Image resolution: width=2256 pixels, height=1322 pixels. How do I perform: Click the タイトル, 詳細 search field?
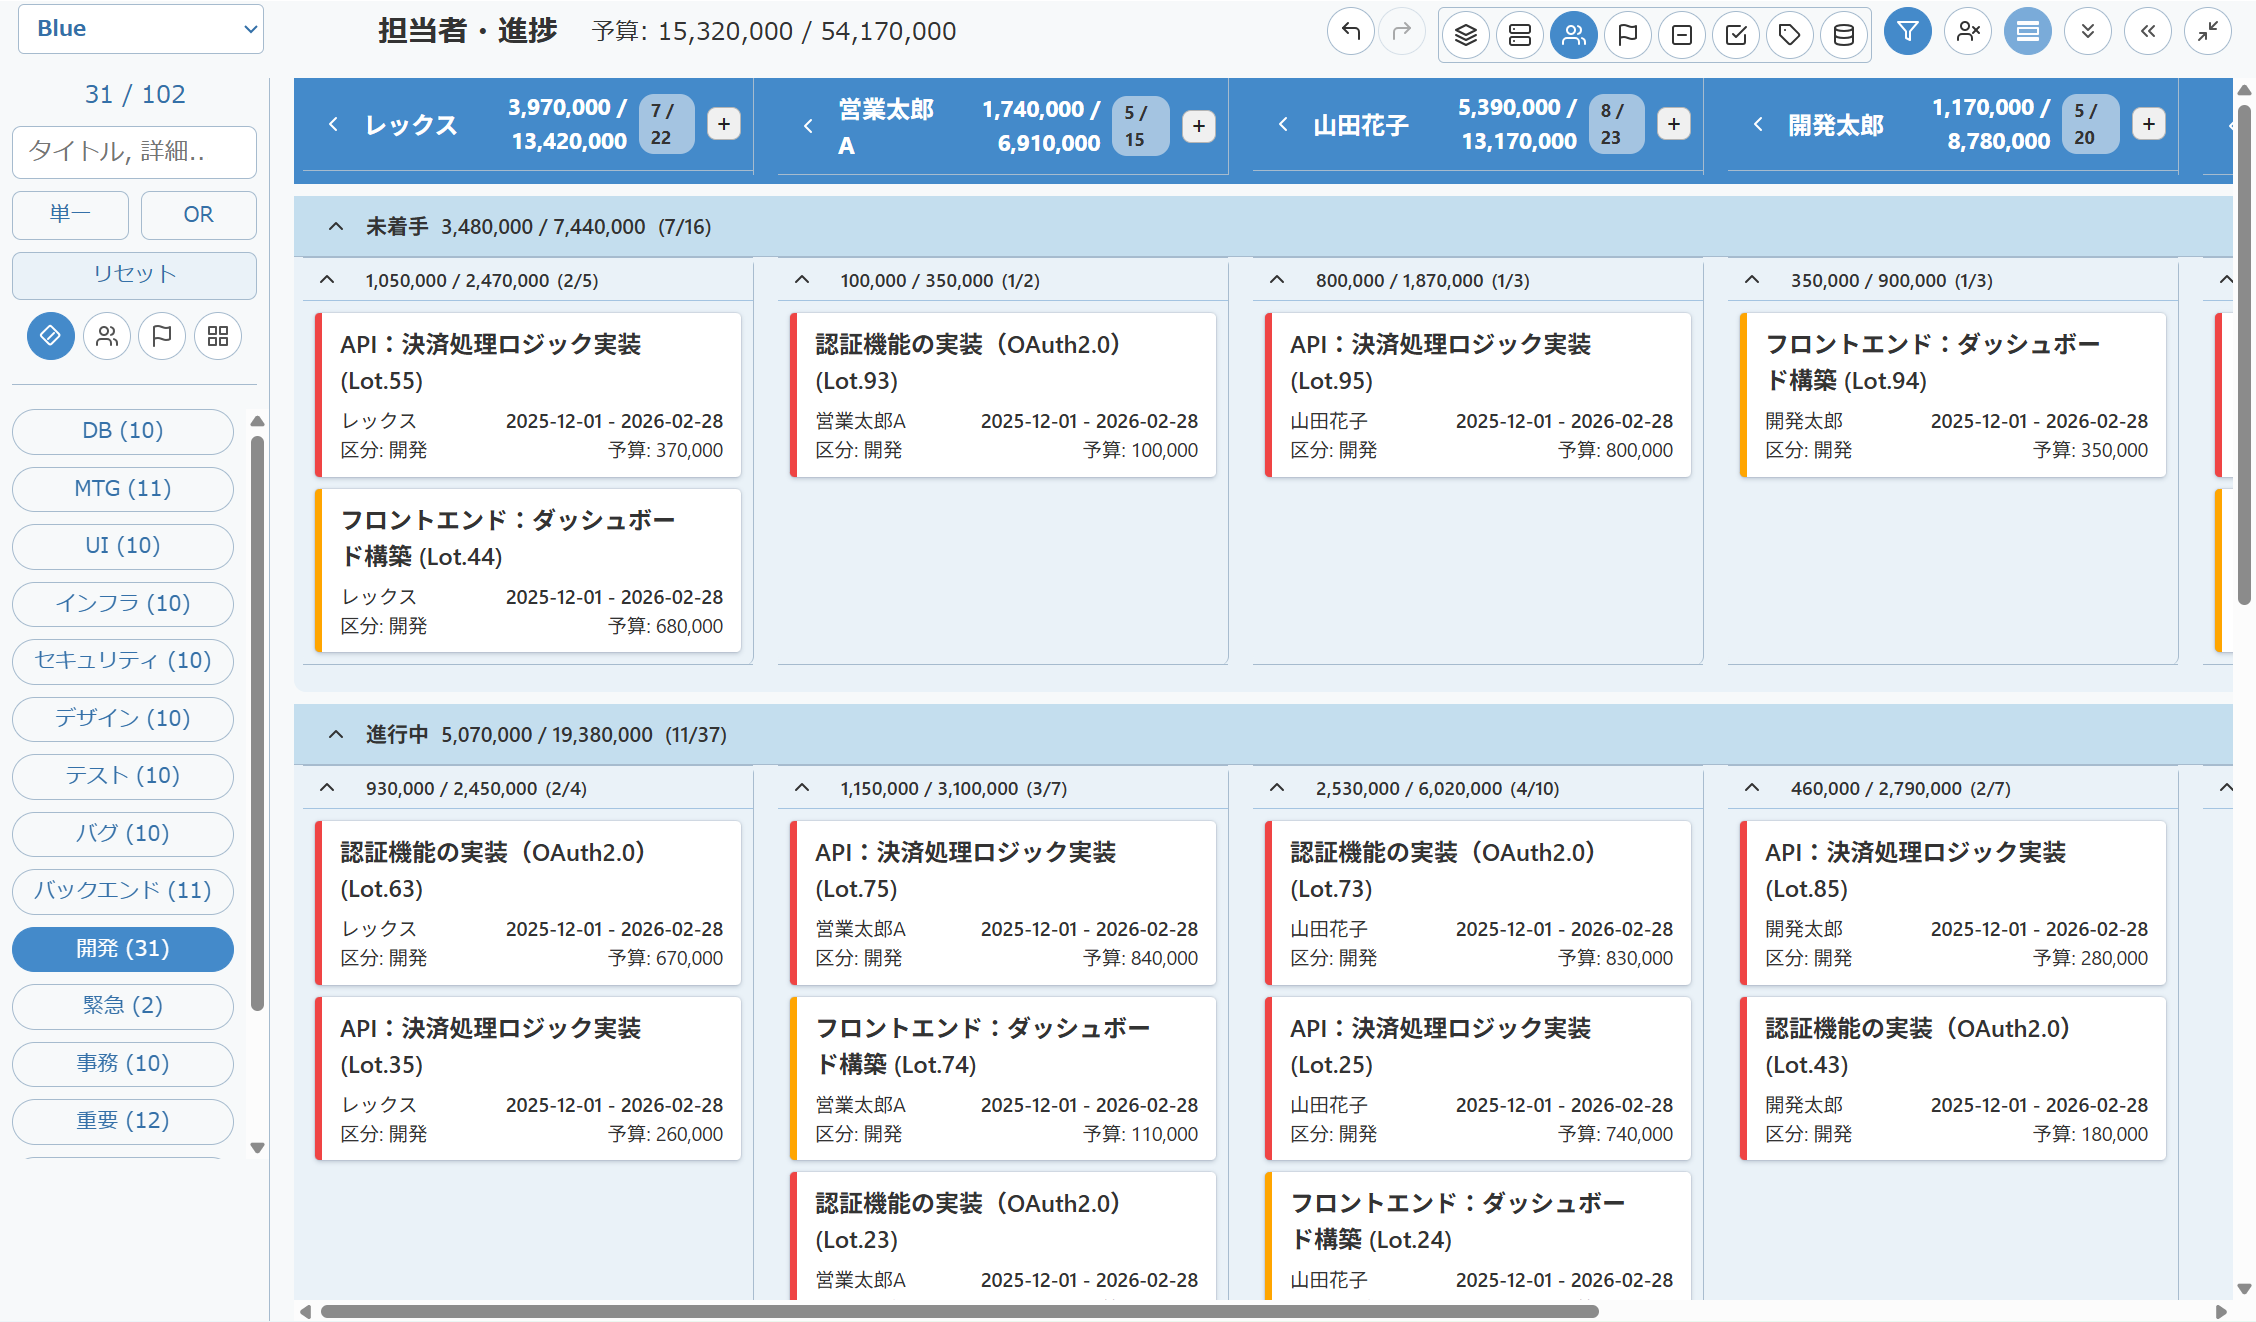134,151
